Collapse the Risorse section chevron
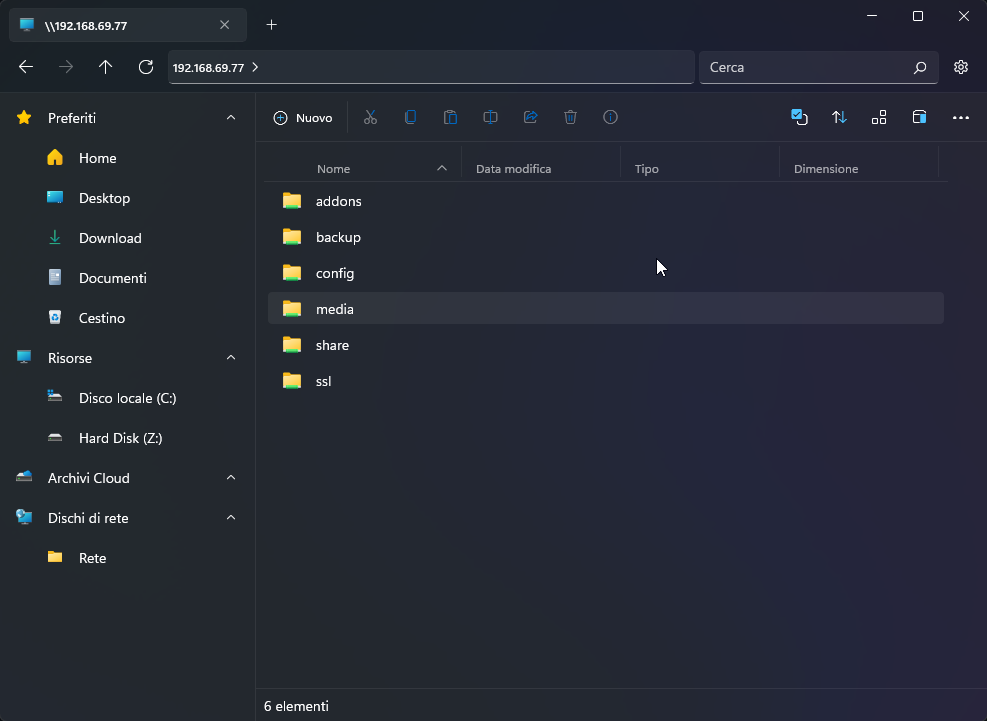 click(x=231, y=358)
